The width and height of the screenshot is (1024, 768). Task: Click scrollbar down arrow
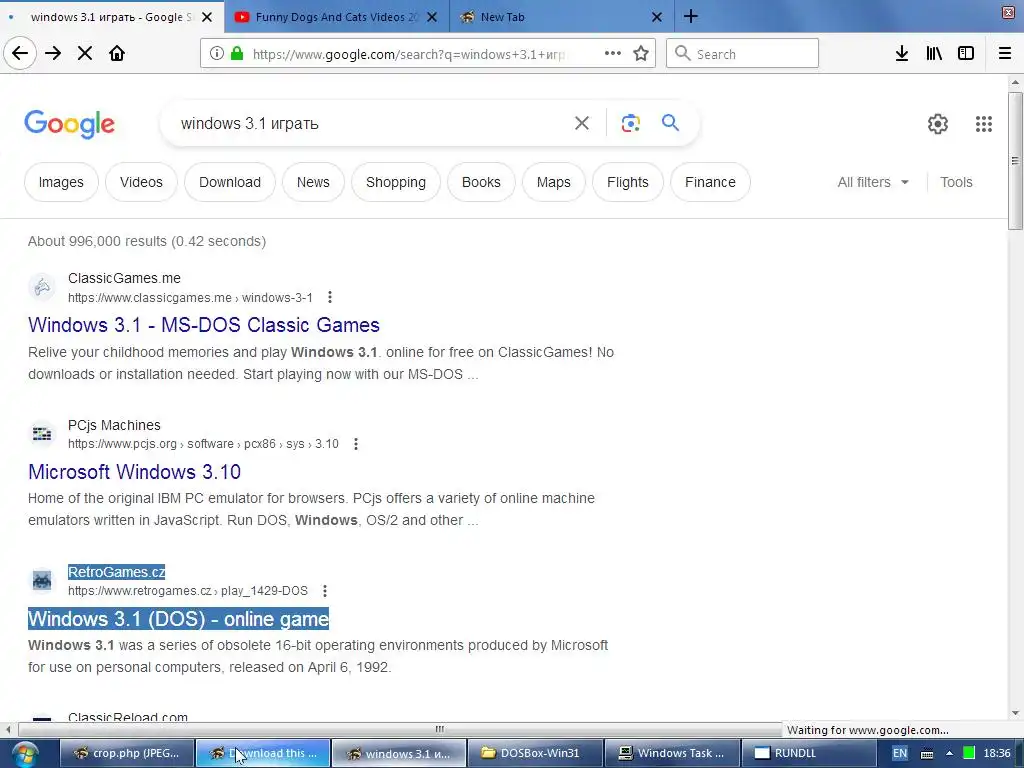click(x=1015, y=713)
